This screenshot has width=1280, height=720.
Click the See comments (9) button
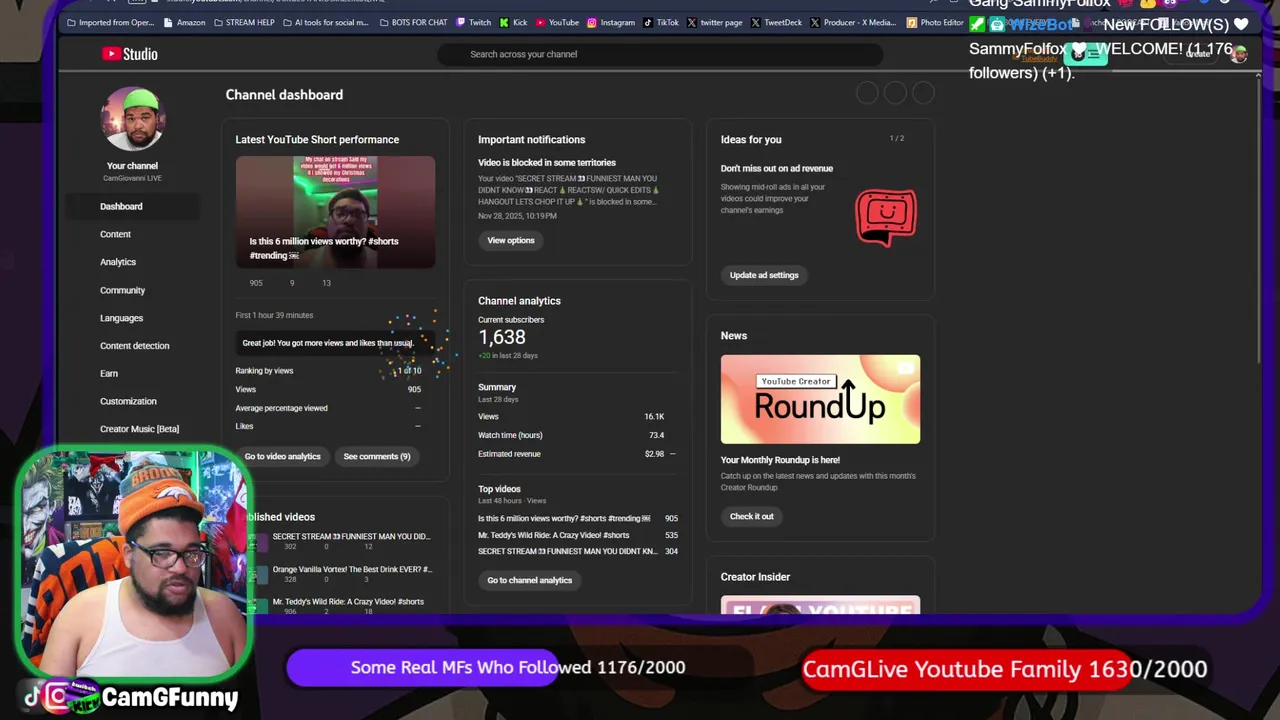(x=377, y=456)
